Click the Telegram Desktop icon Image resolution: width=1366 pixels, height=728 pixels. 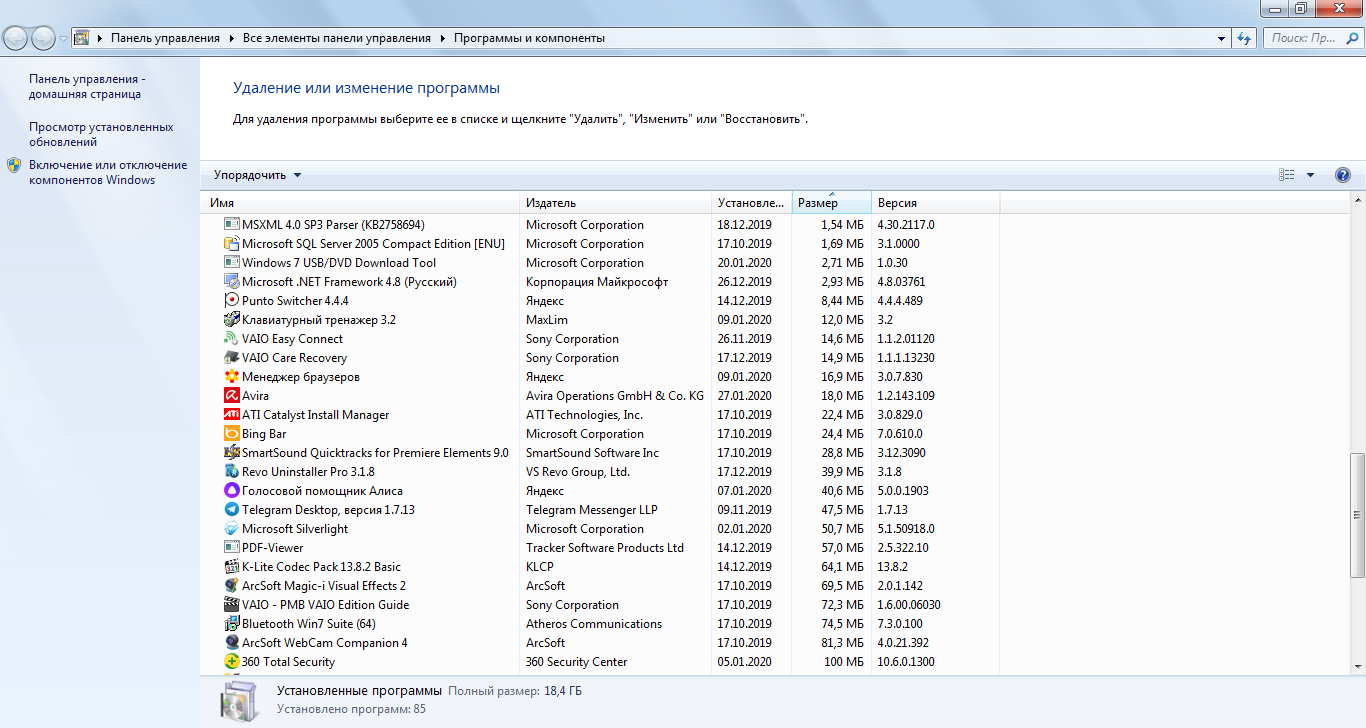[232, 510]
